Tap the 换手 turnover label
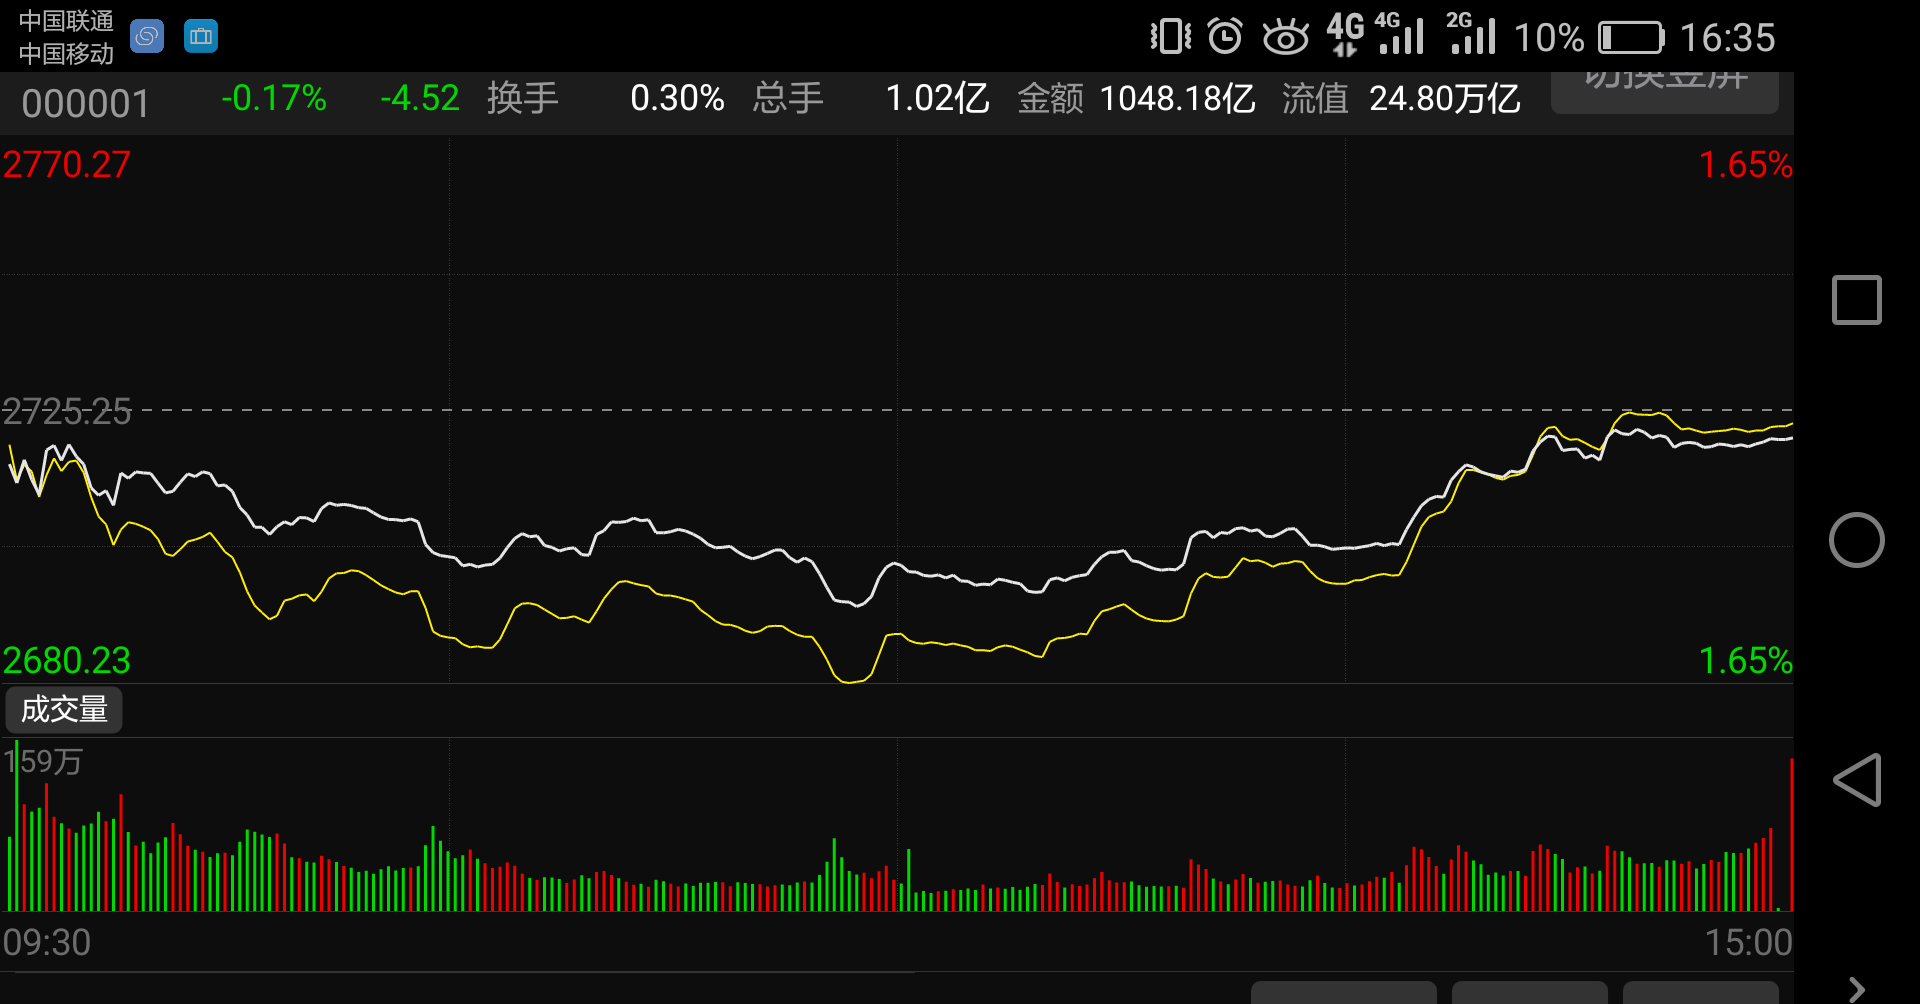 [x=522, y=98]
